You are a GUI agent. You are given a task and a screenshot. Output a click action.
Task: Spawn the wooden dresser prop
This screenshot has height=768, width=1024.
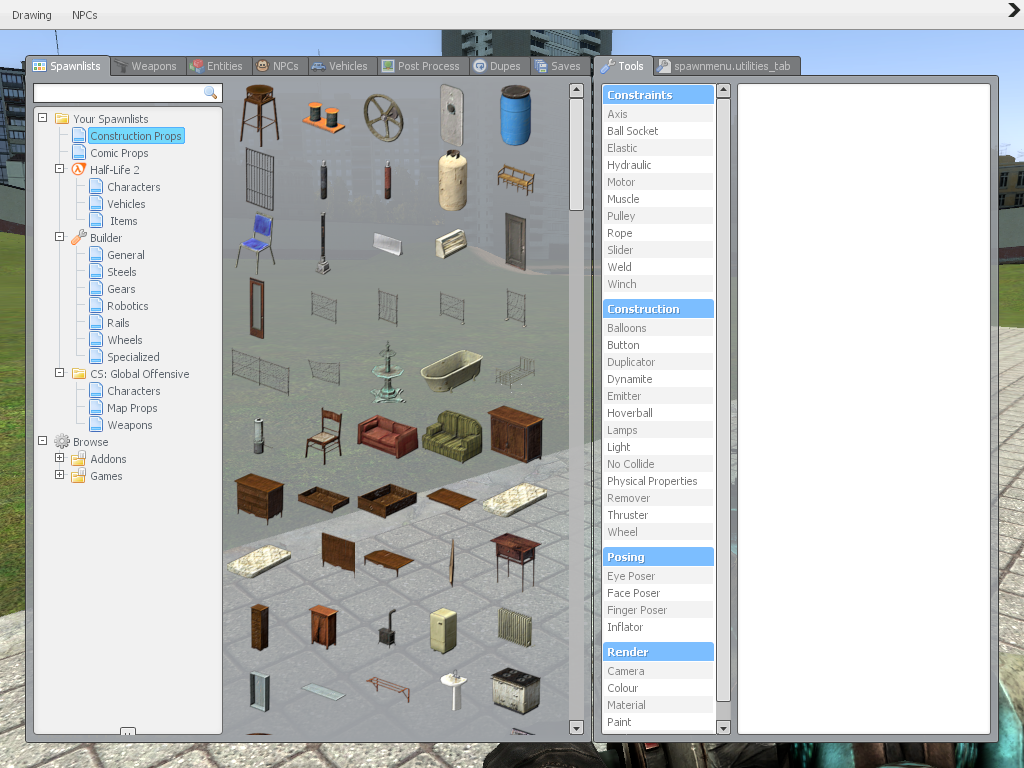259,499
